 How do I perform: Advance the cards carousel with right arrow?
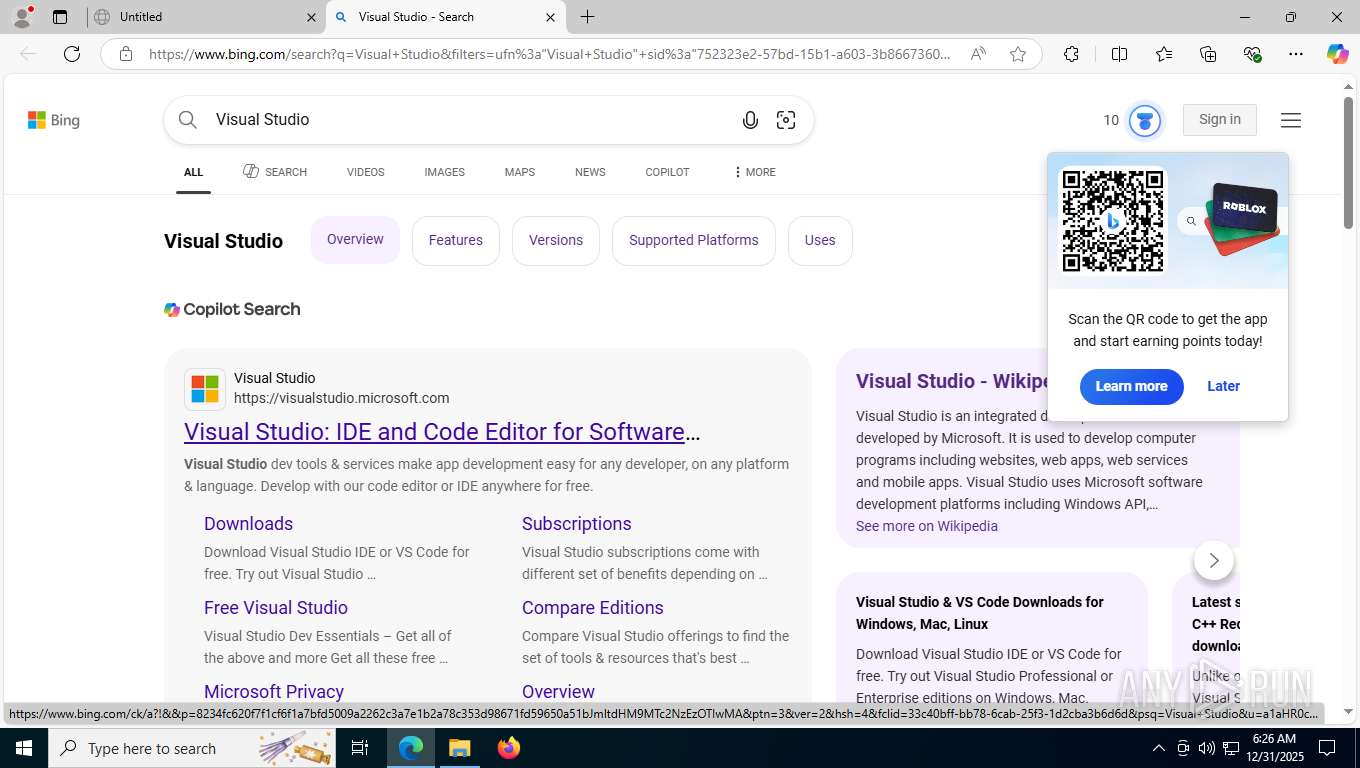1214,560
